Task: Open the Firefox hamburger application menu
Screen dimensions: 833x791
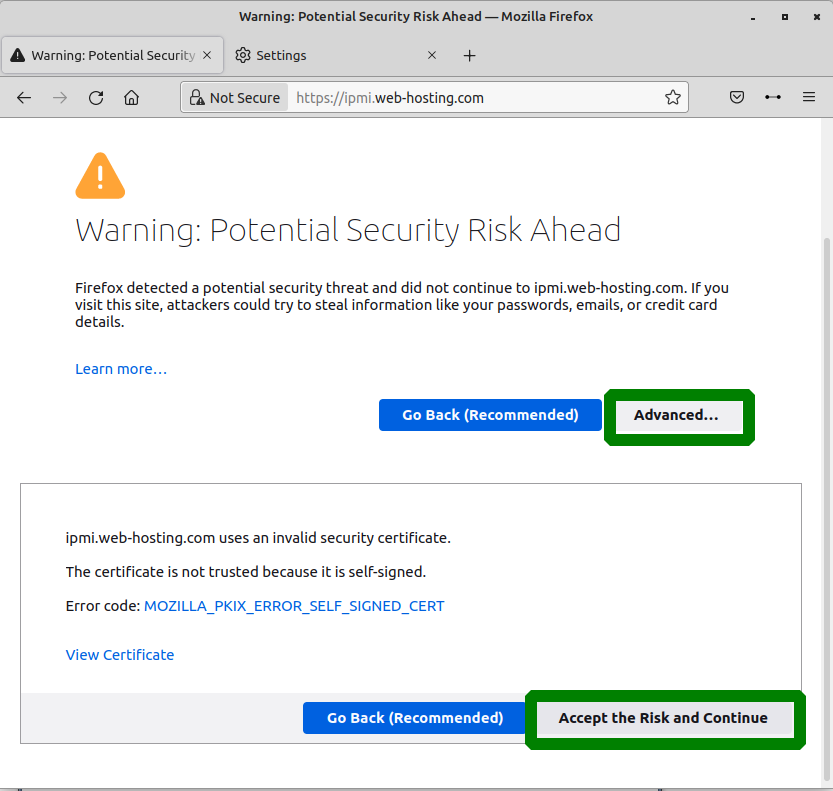Action: [809, 98]
